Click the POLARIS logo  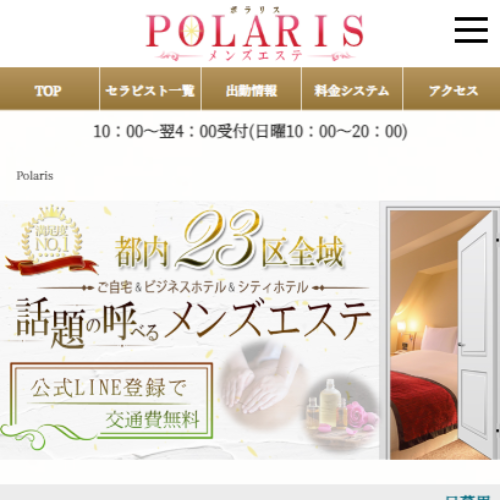point(255,33)
